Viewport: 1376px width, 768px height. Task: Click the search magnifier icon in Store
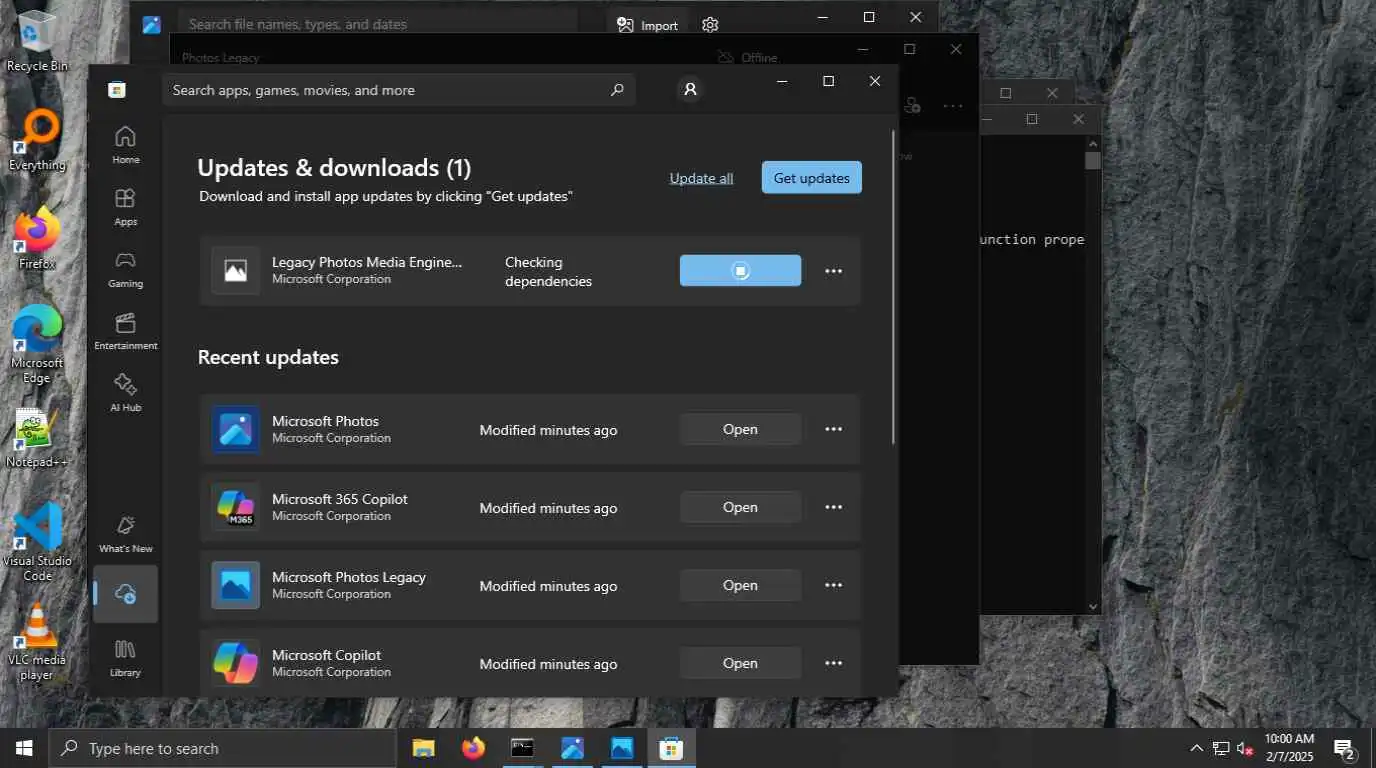[617, 90]
